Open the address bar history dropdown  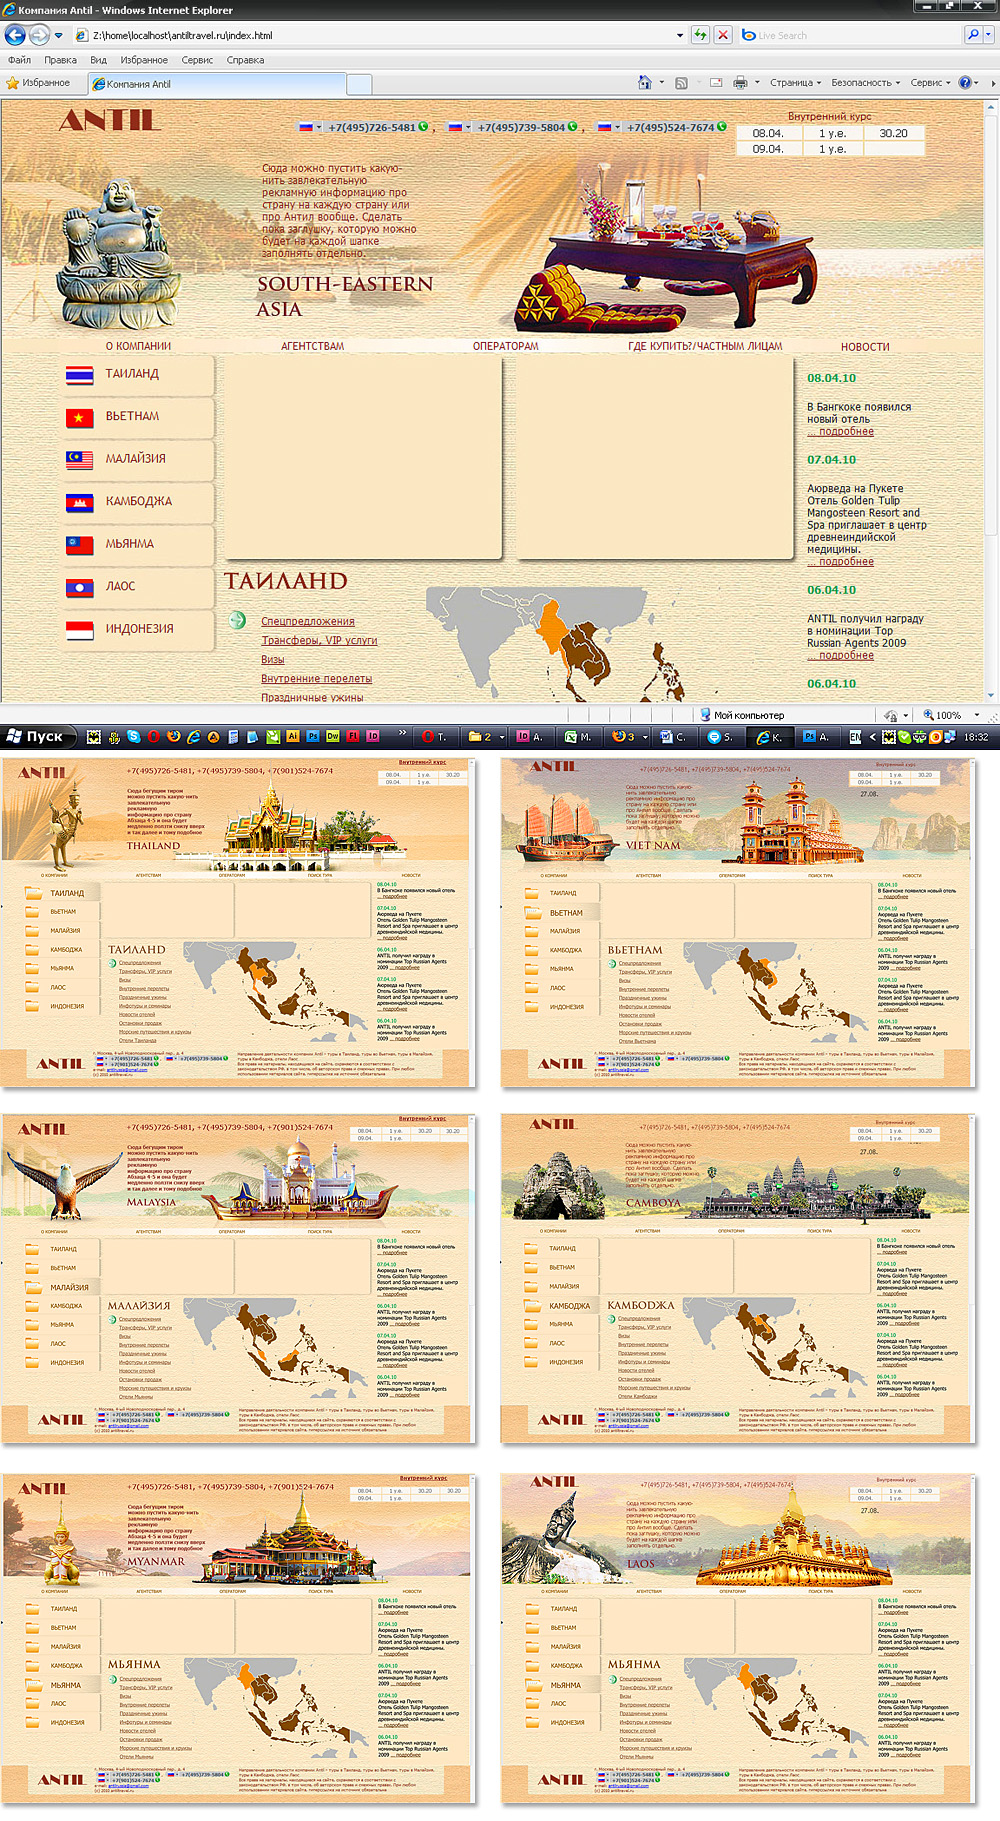(x=680, y=35)
